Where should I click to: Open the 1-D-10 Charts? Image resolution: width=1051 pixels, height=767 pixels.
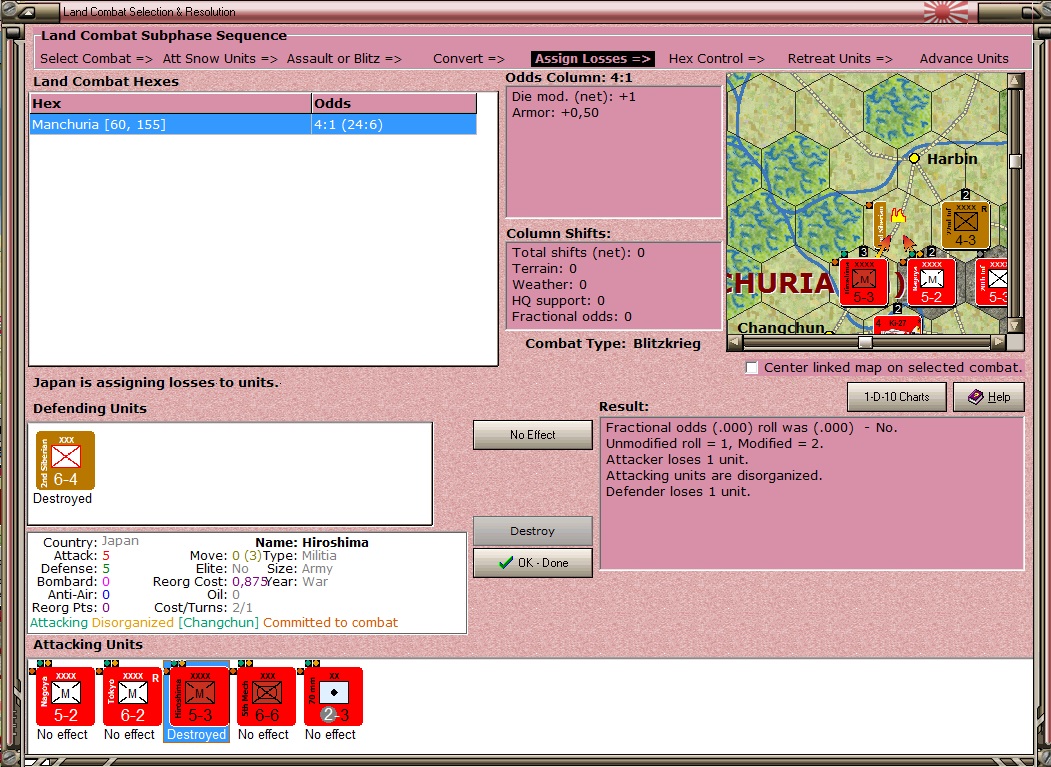tap(897, 397)
